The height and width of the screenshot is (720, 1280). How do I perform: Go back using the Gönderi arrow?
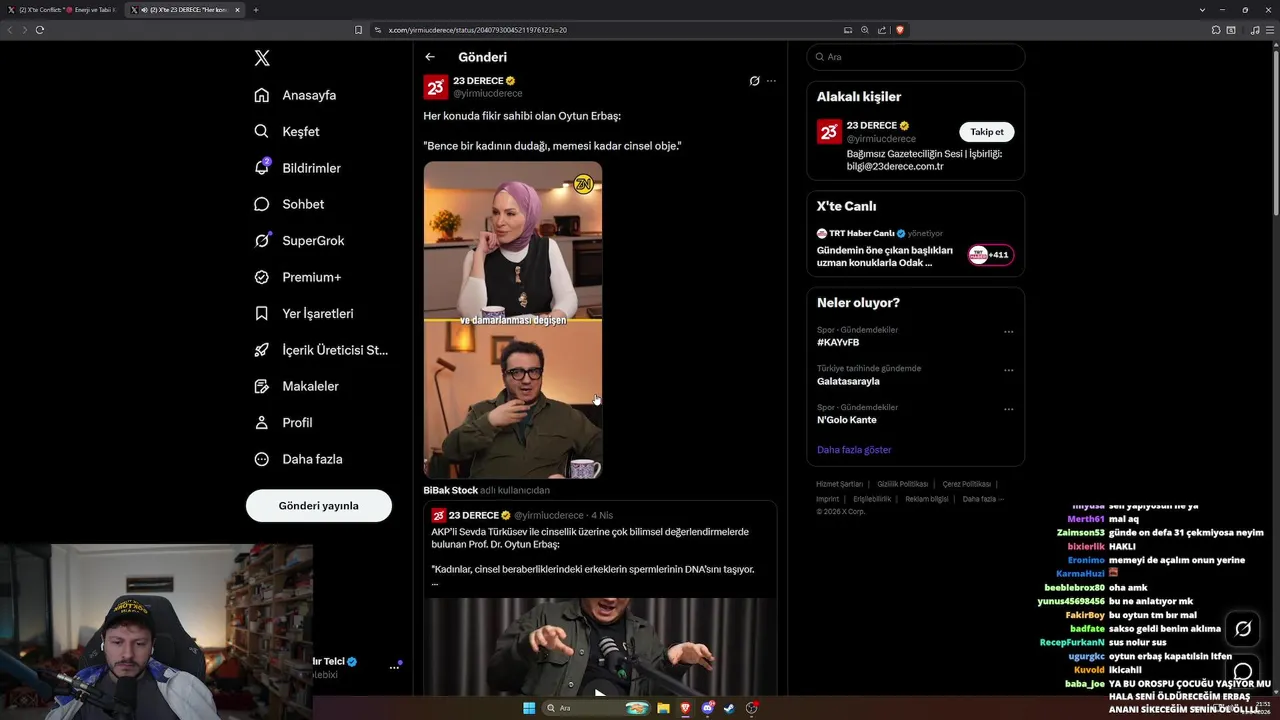[x=430, y=57]
